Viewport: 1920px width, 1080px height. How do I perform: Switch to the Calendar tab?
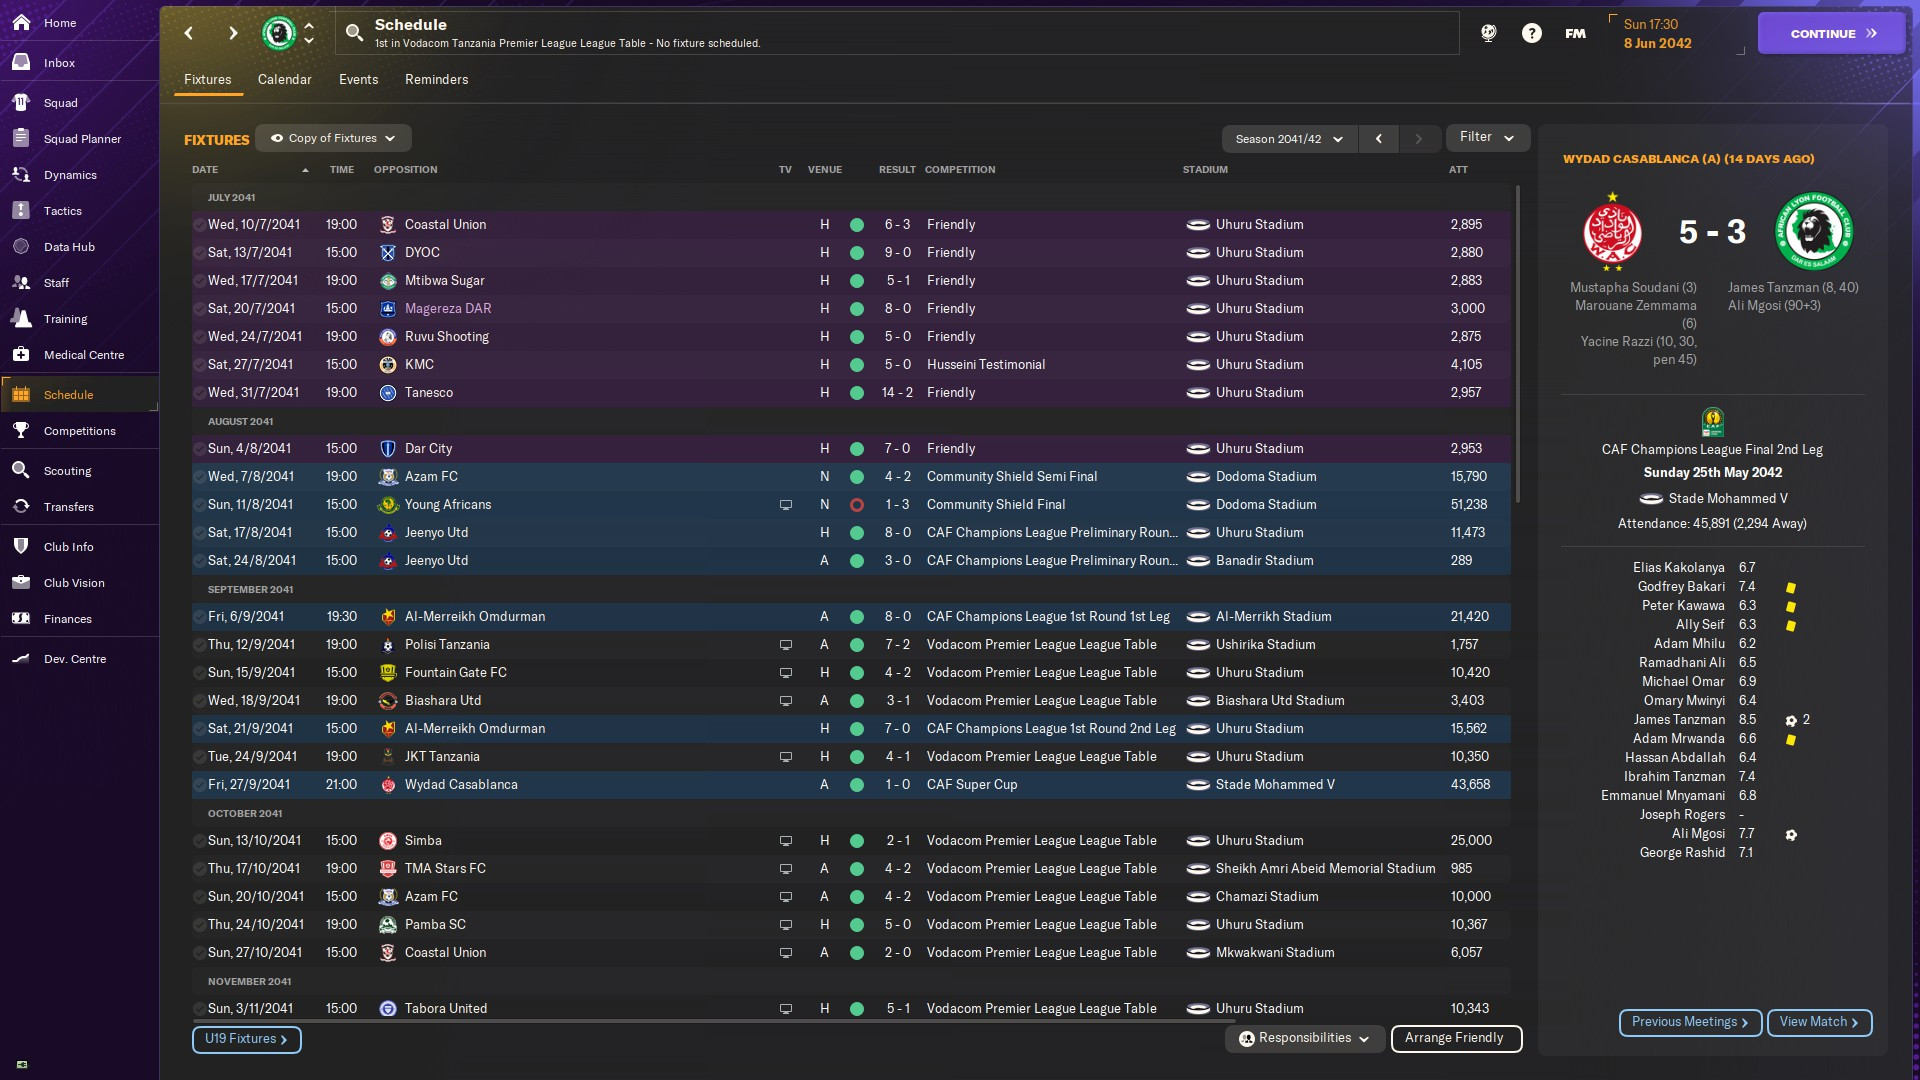click(x=284, y=80)
